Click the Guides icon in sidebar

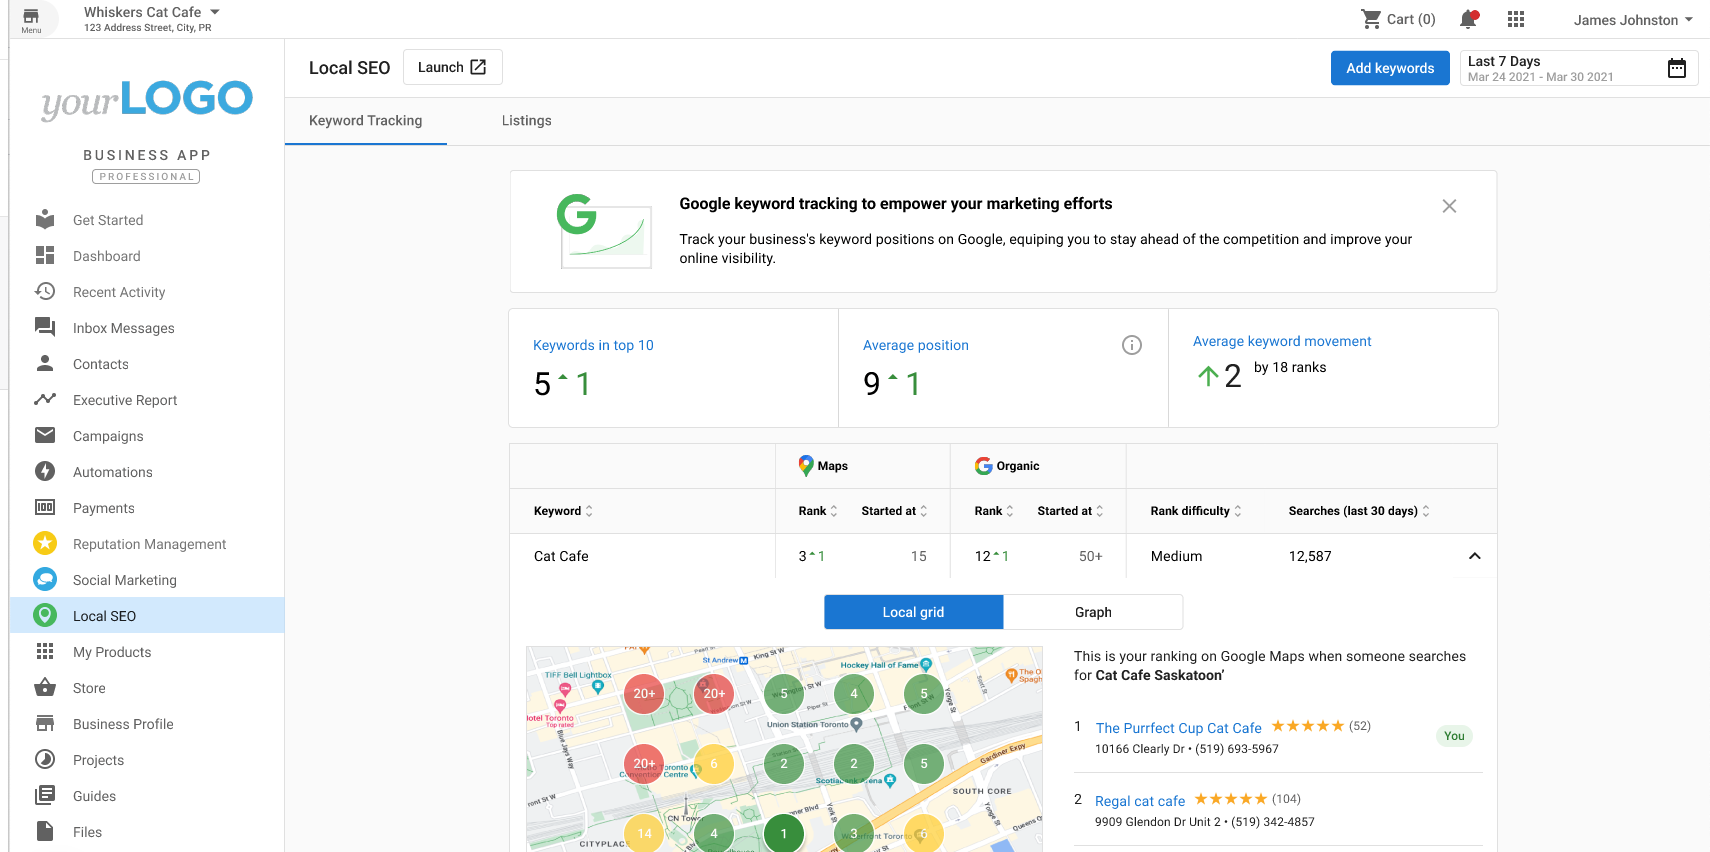(45, 796)
